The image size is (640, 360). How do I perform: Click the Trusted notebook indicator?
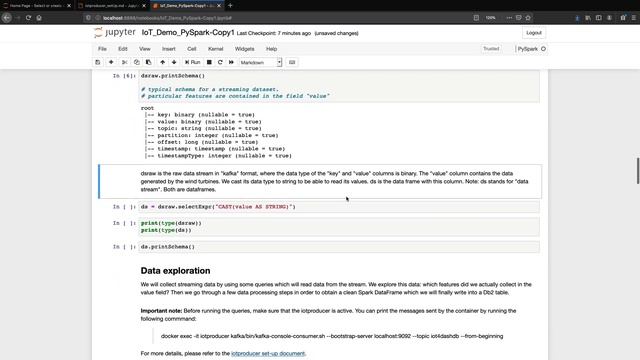491,49
